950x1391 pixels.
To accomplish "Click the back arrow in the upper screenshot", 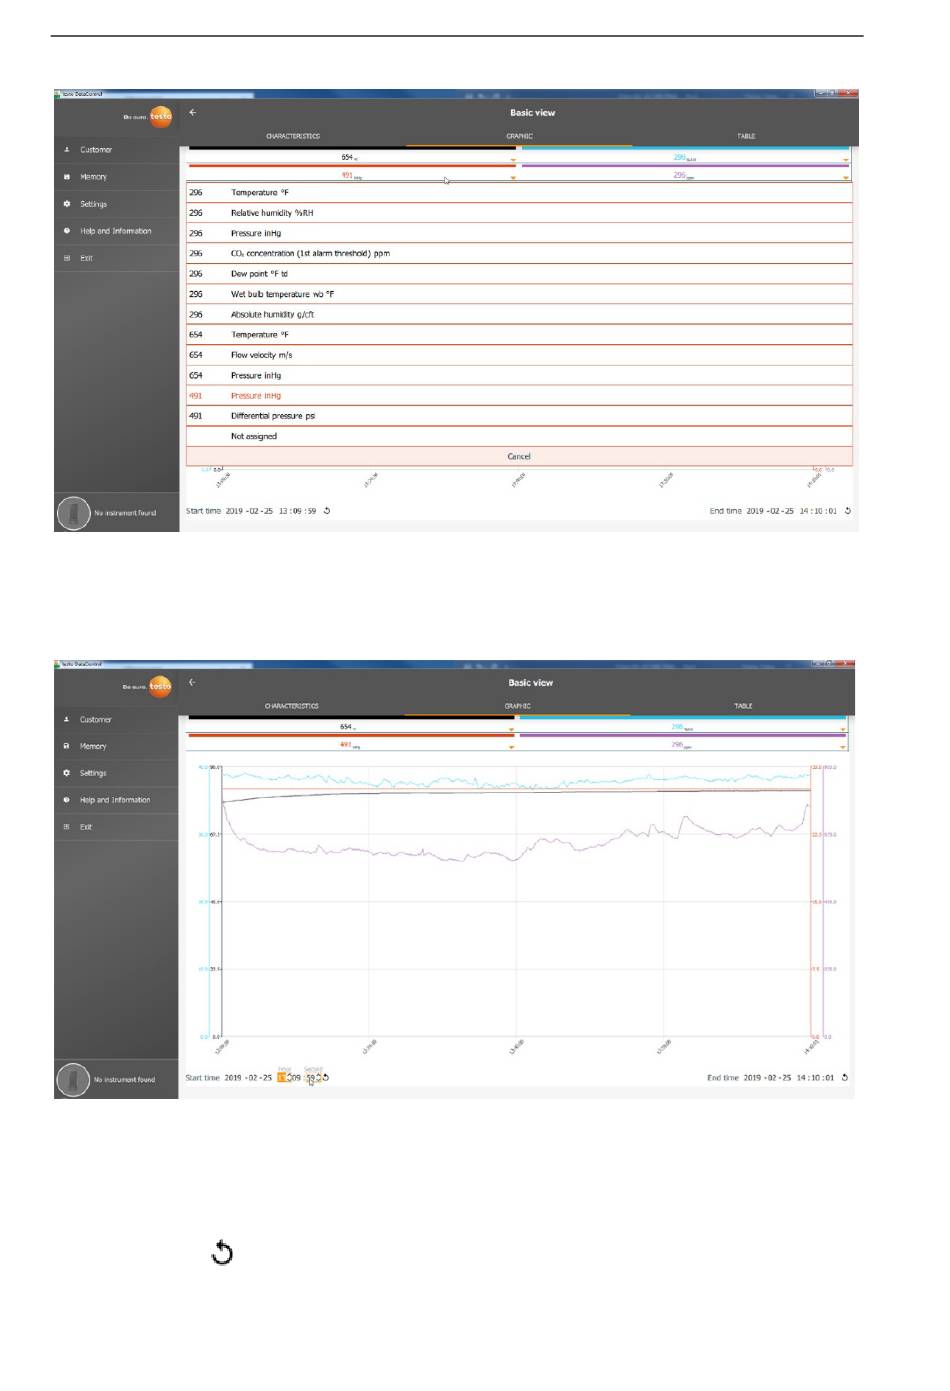I will pyautogui.click(x=193, y=112).
